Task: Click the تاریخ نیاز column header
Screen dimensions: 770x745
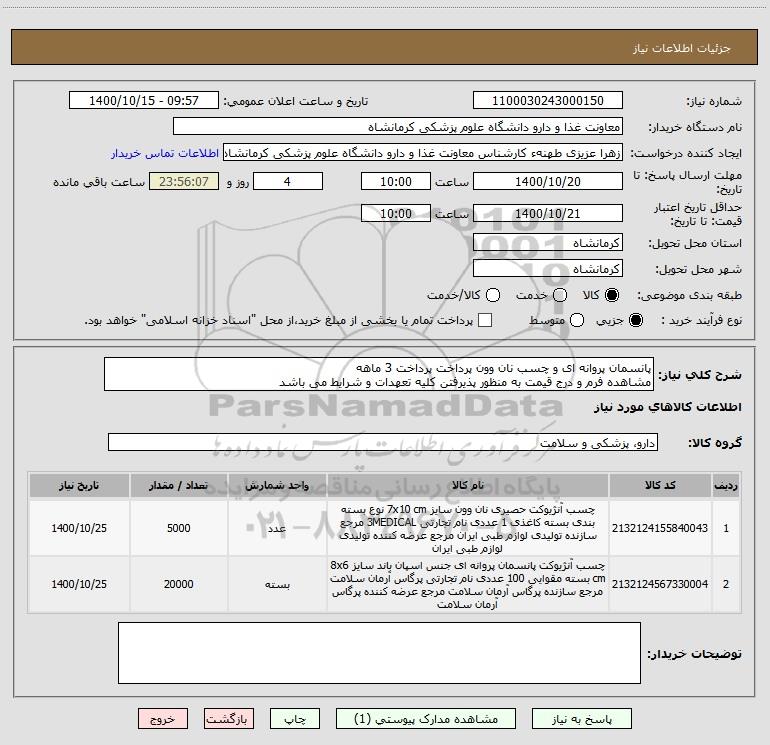Action: [x=79, y=485]
